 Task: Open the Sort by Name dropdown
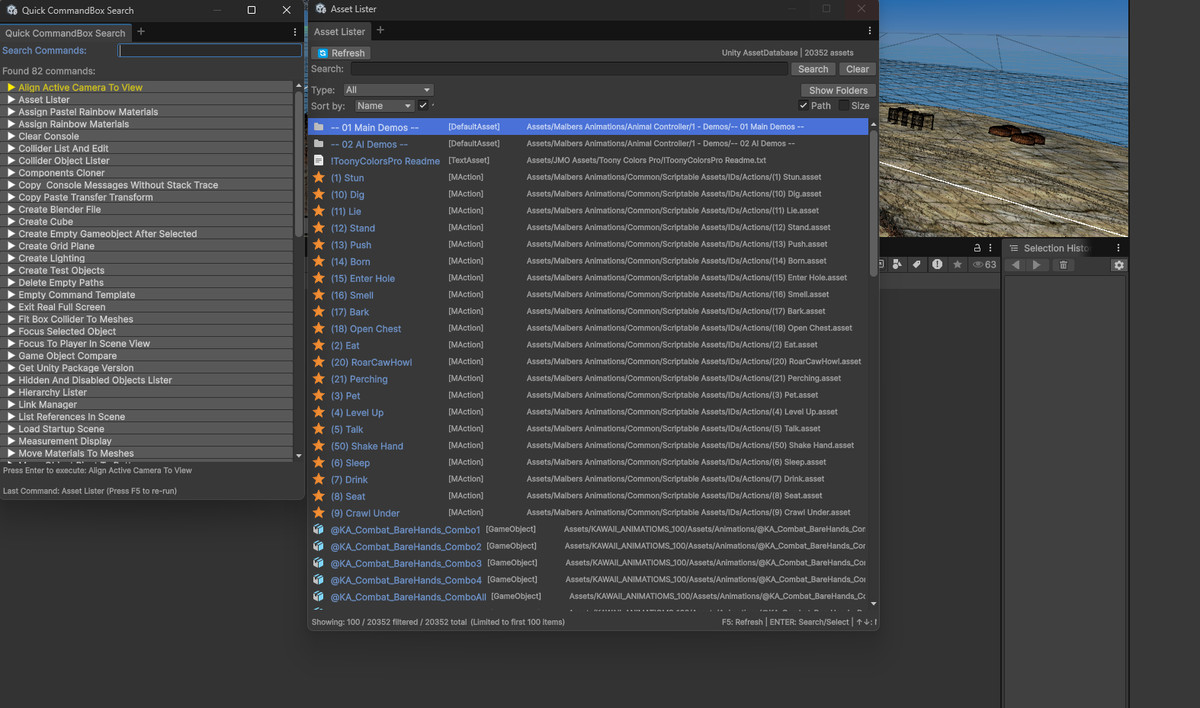pyautogui.click(x=384, y=106)
